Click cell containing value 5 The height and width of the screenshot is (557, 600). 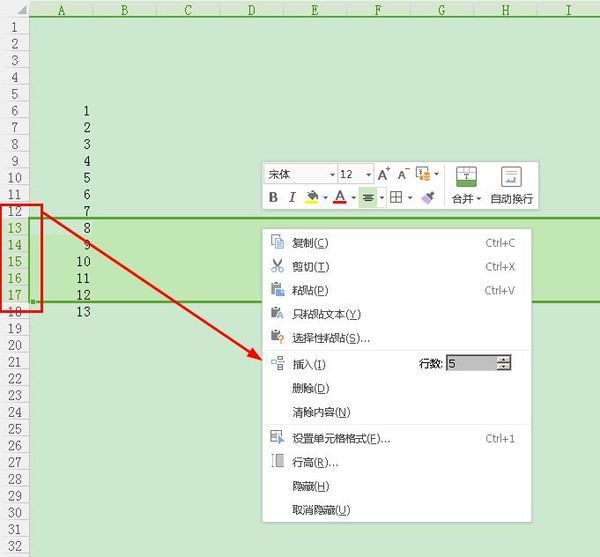62,178
